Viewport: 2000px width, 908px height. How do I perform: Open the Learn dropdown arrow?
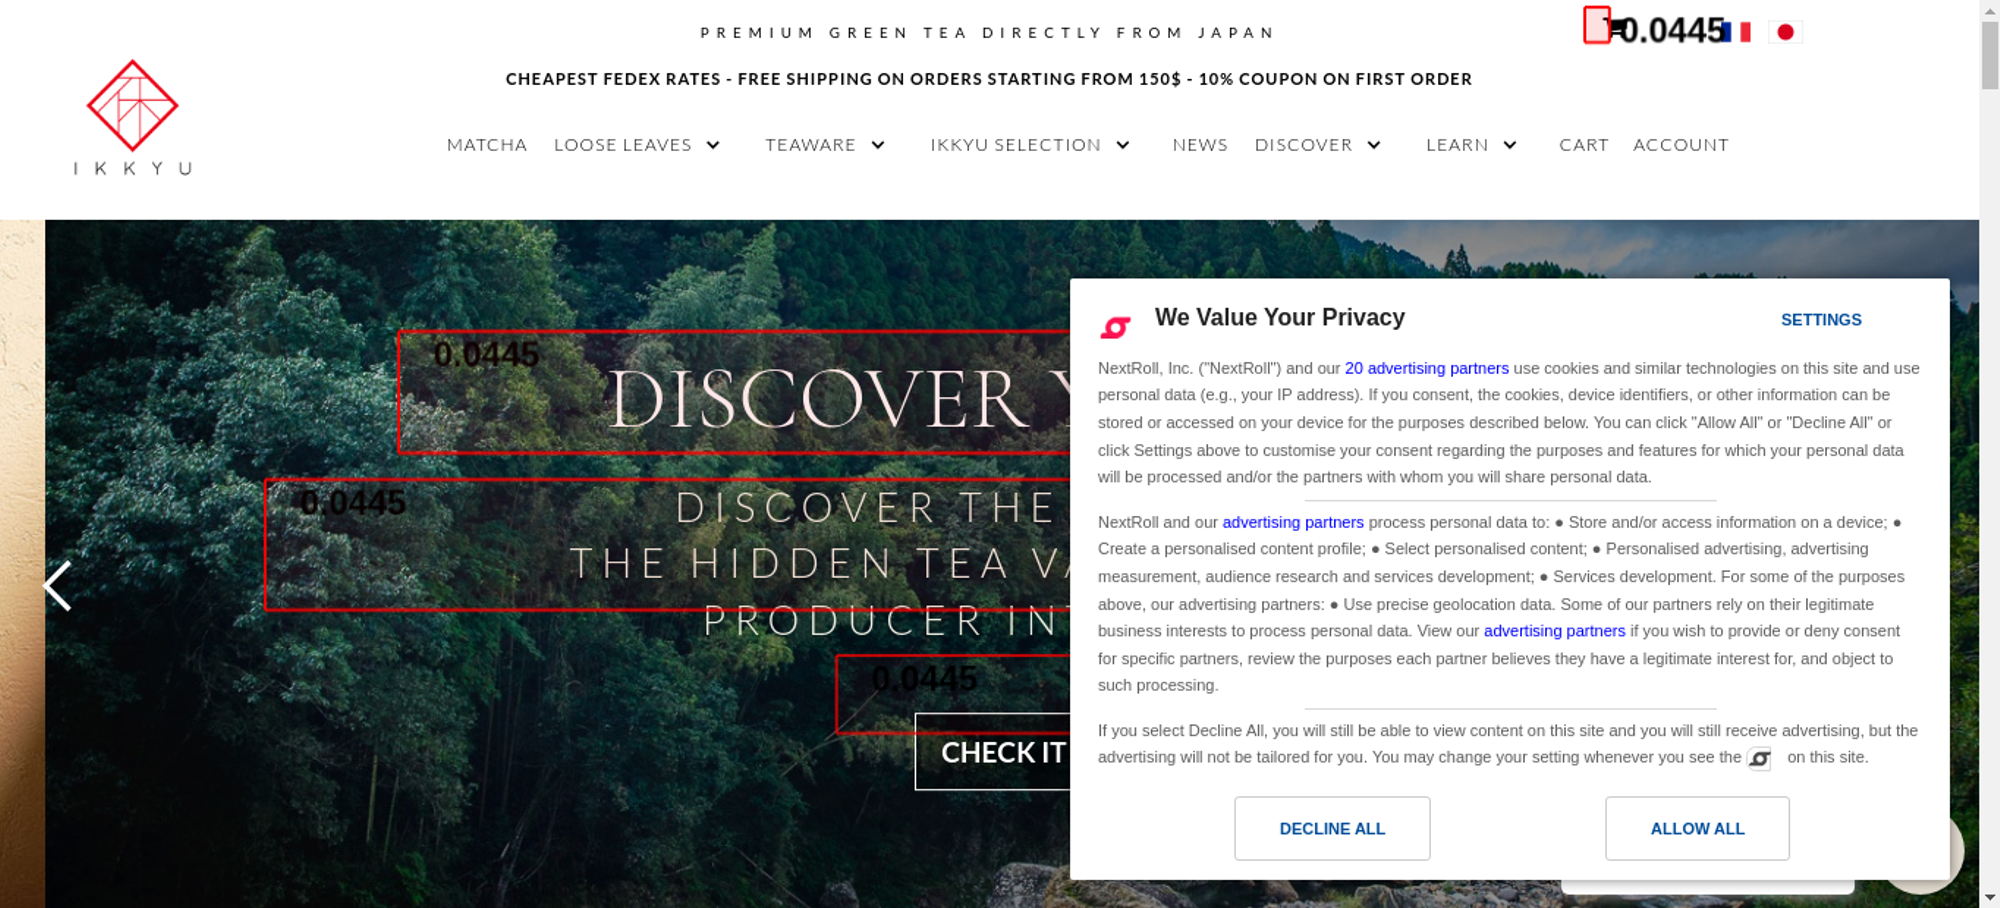click(1510, 145)
